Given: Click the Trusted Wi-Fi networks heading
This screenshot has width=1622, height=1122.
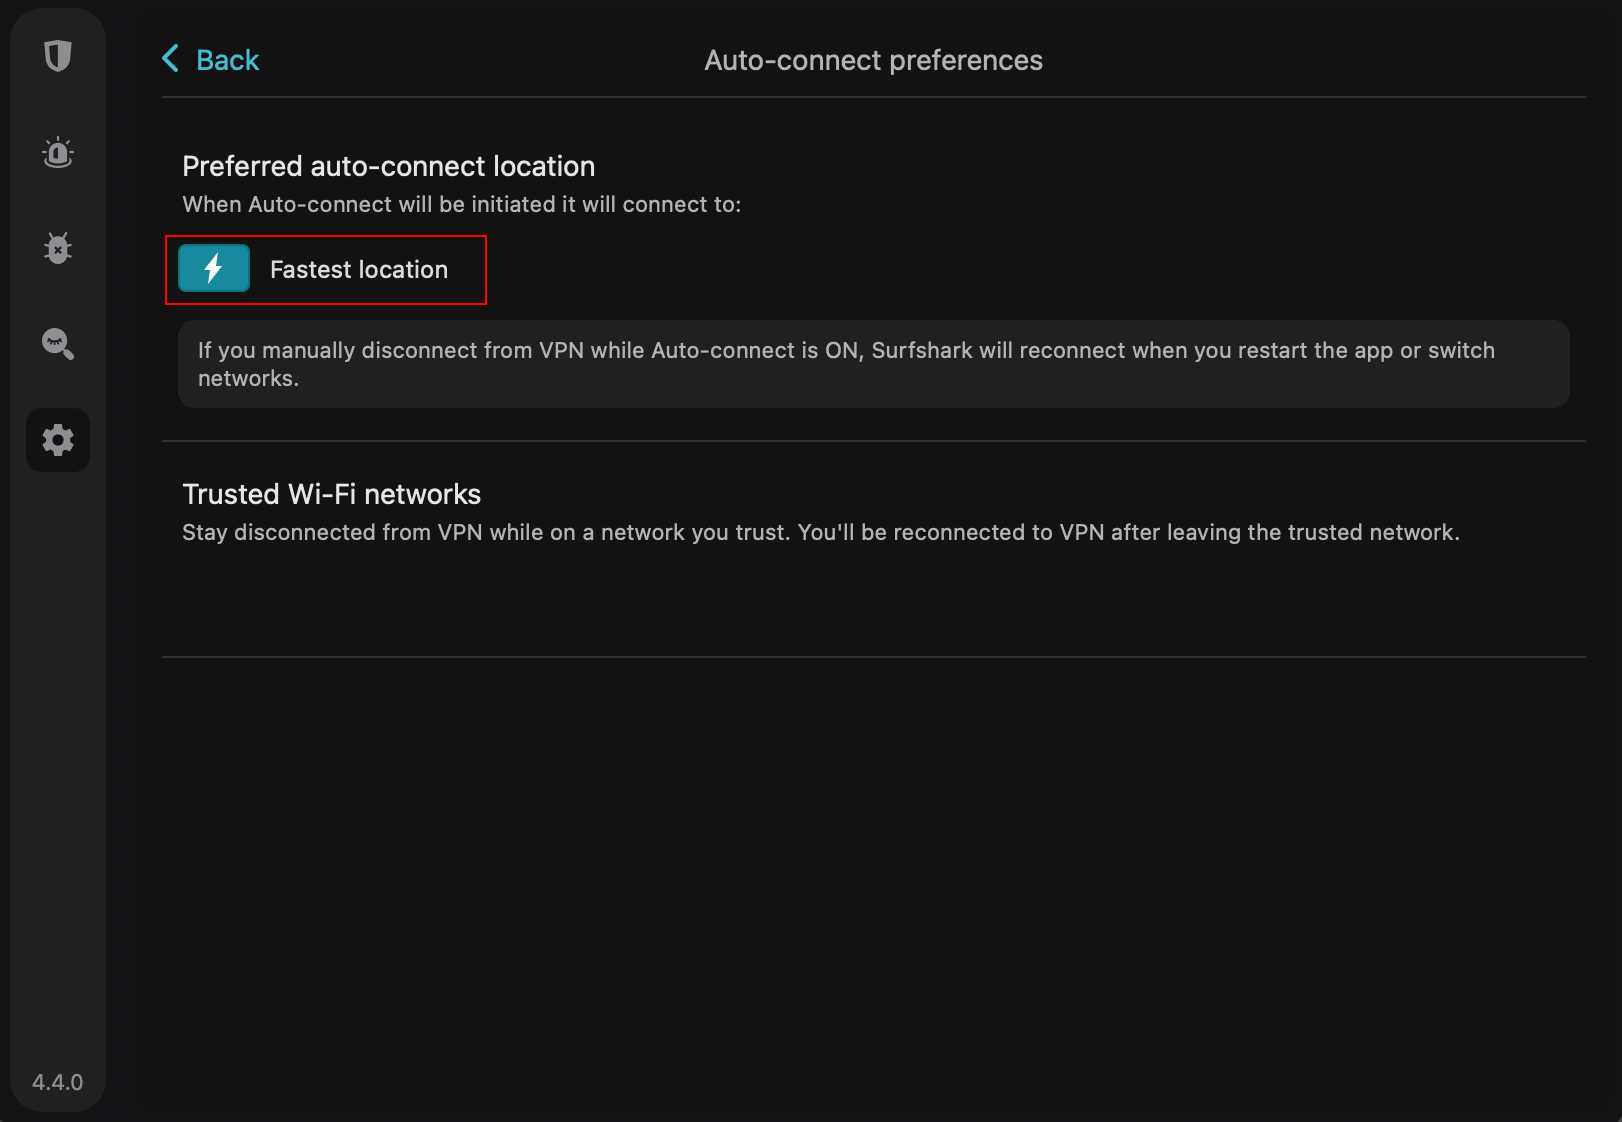Looking at the screenshot, I should click(x=331, y=493).
